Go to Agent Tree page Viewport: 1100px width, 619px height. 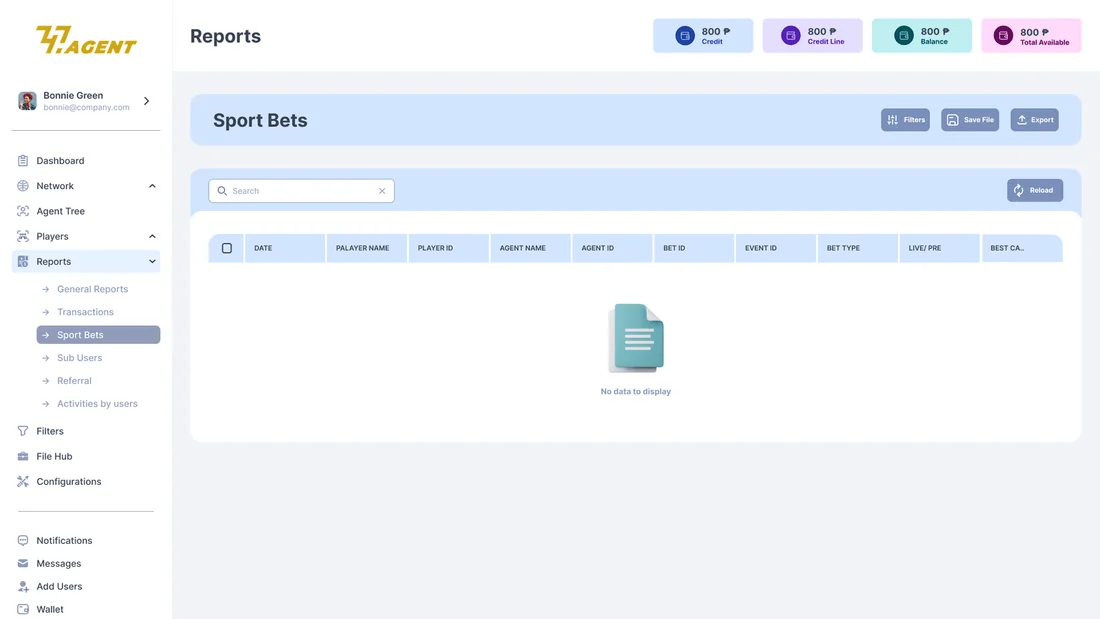click(x=60, y=211)
